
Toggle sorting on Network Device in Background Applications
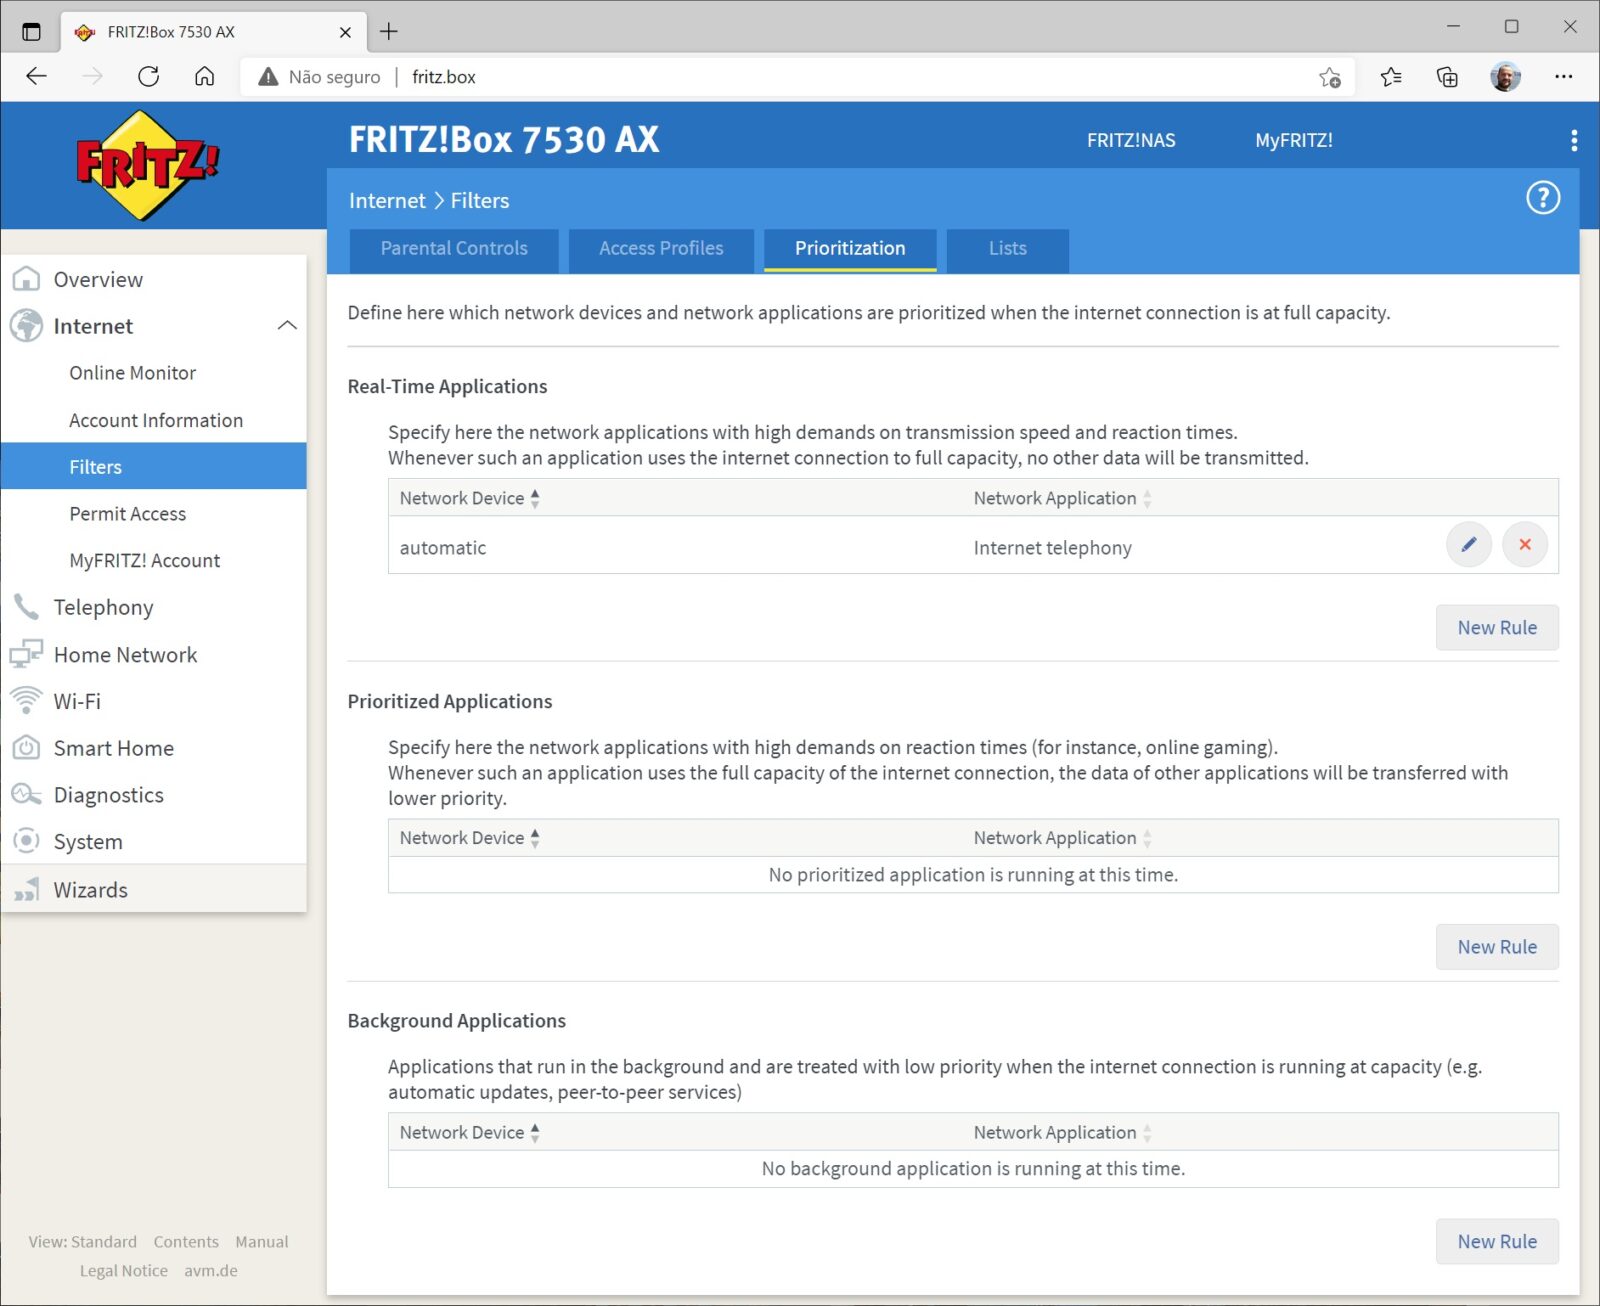pos(535,1131)
